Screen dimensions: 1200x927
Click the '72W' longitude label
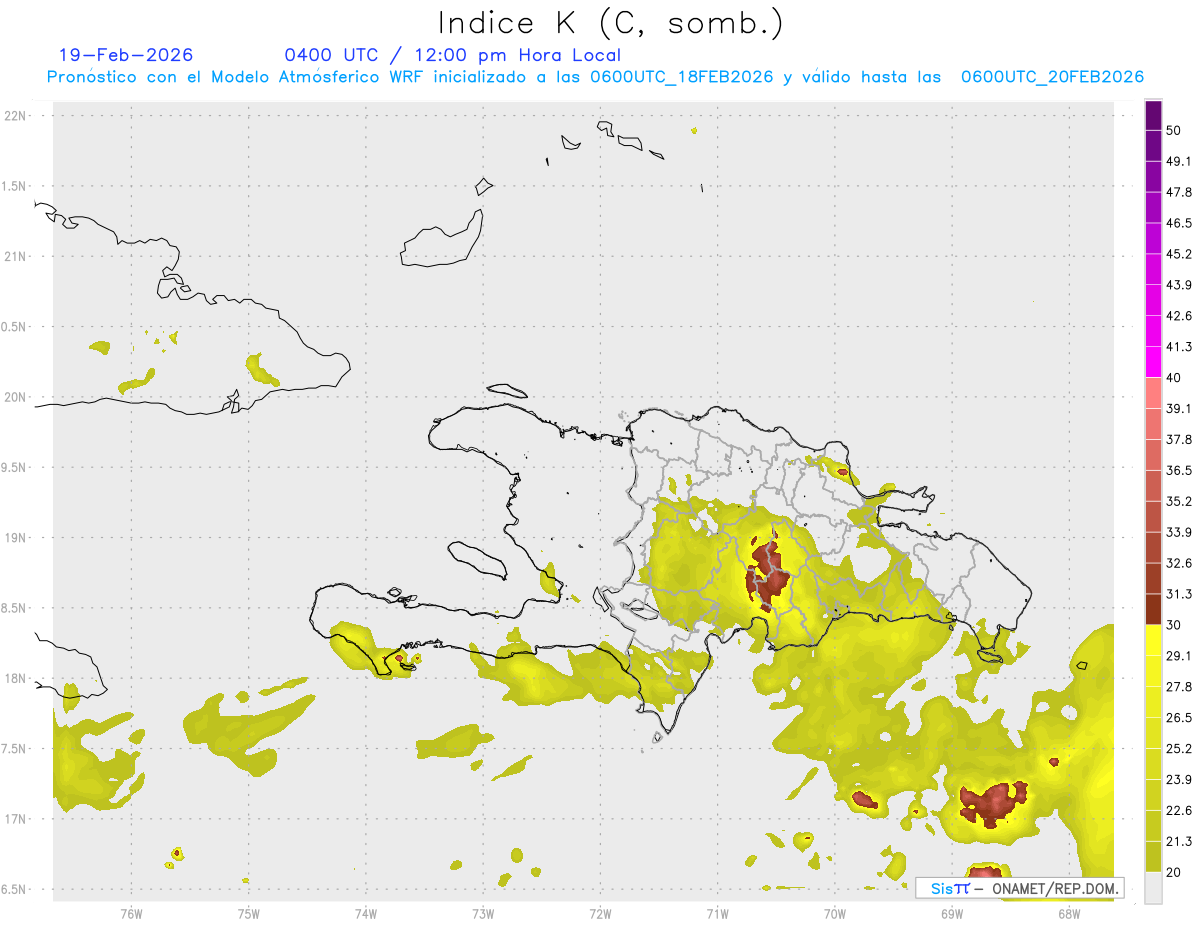coord(600,914)
